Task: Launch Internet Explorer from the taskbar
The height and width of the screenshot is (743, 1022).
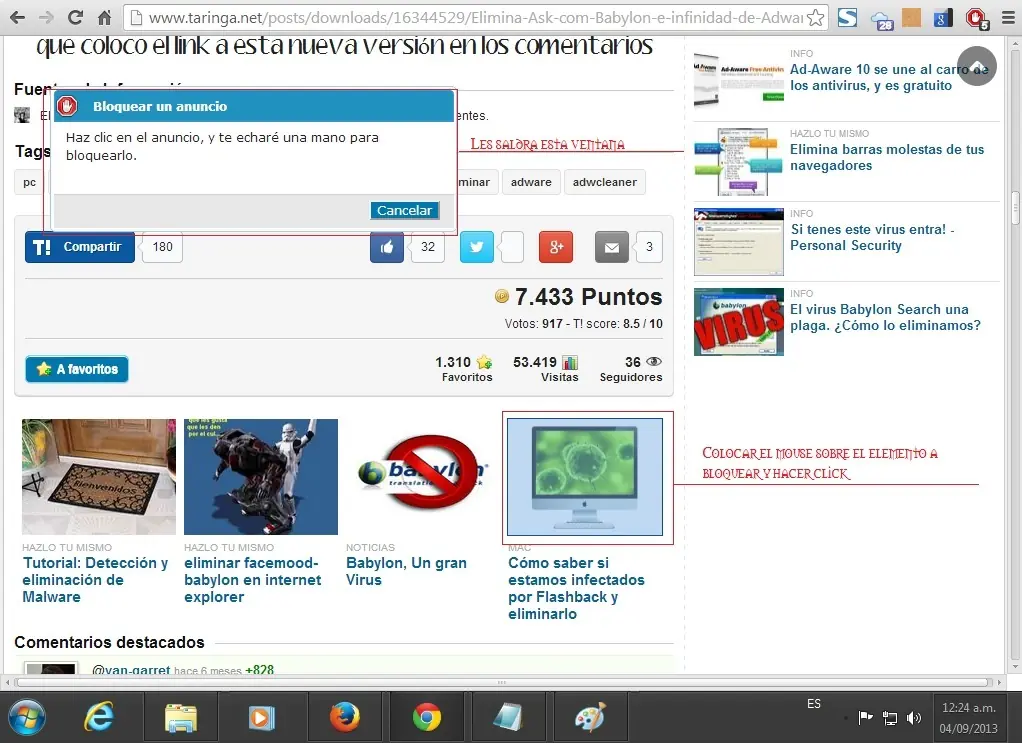Action: [x=99, y=718]
